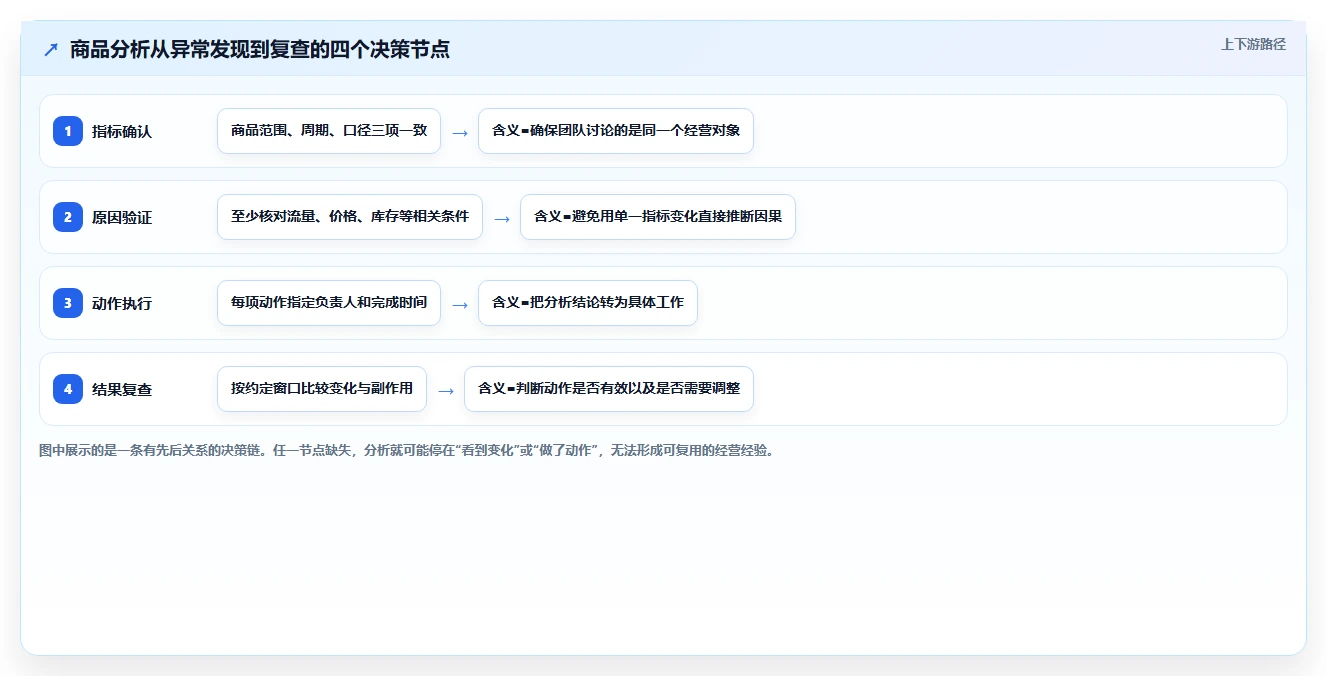Screen dimensions: 1327x676
Task: Click the 指标确认 step label
Action: click(x=122, y=131)
